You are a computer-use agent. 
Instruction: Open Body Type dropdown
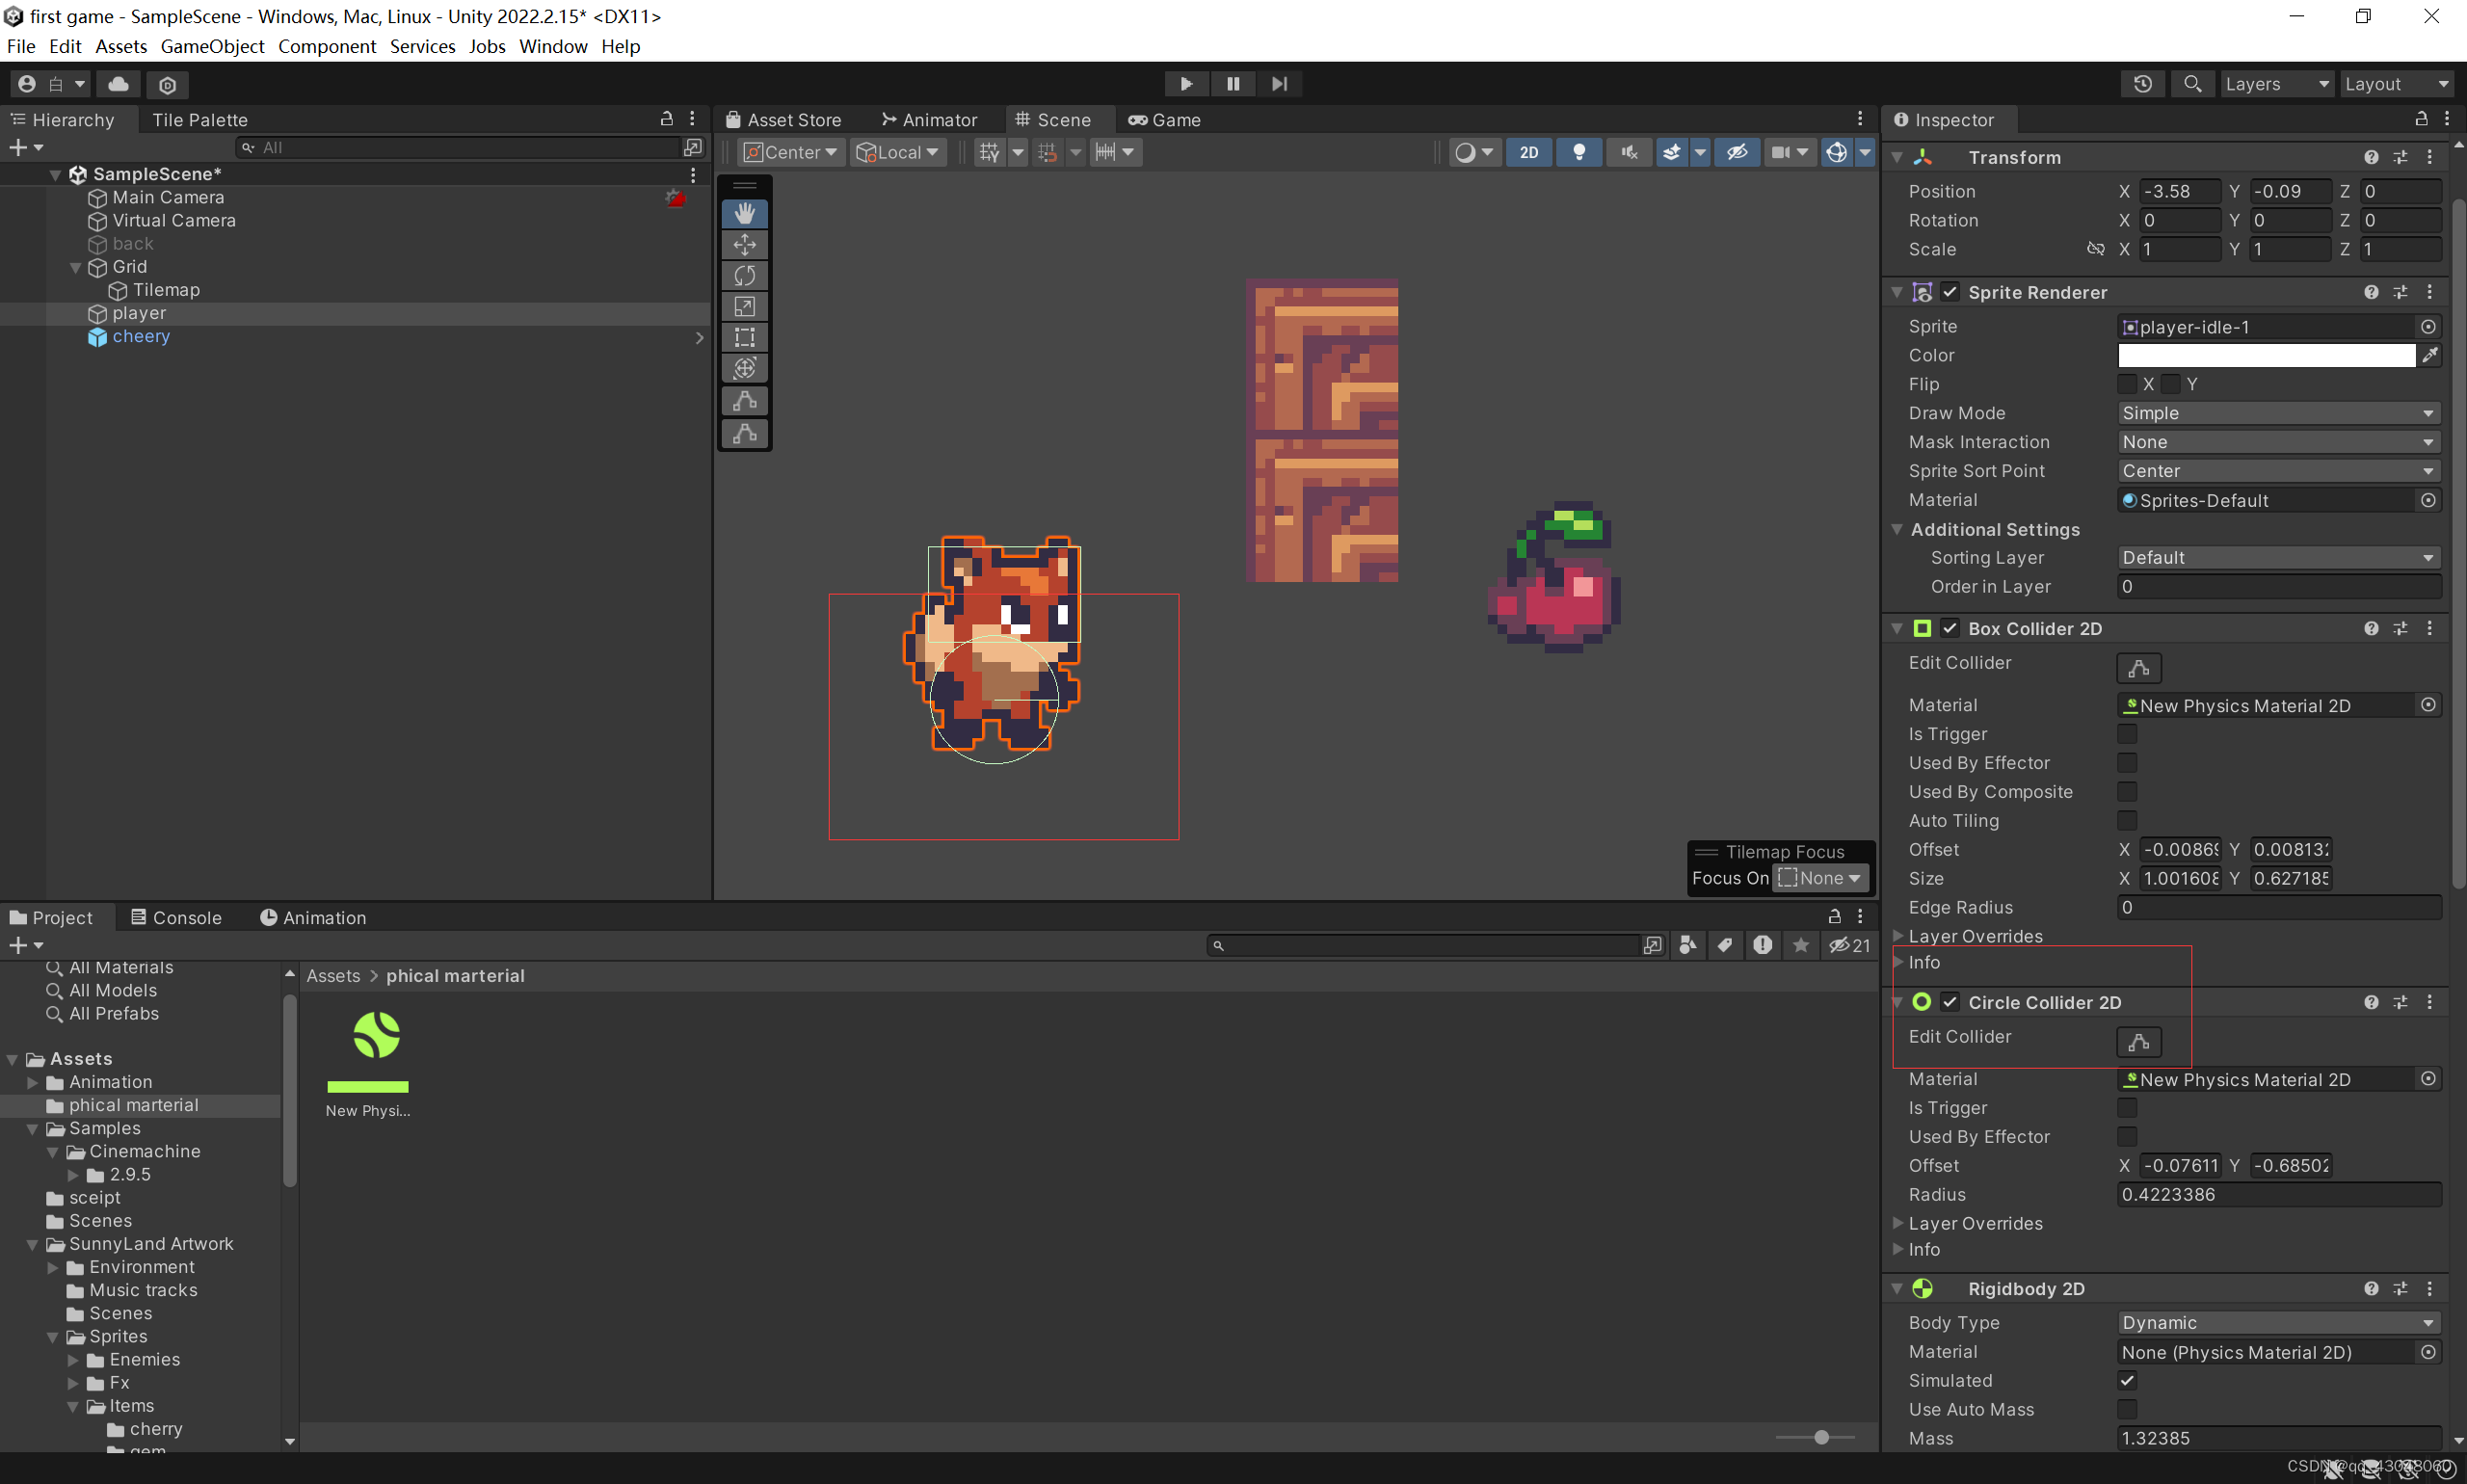point(2278,1323)
